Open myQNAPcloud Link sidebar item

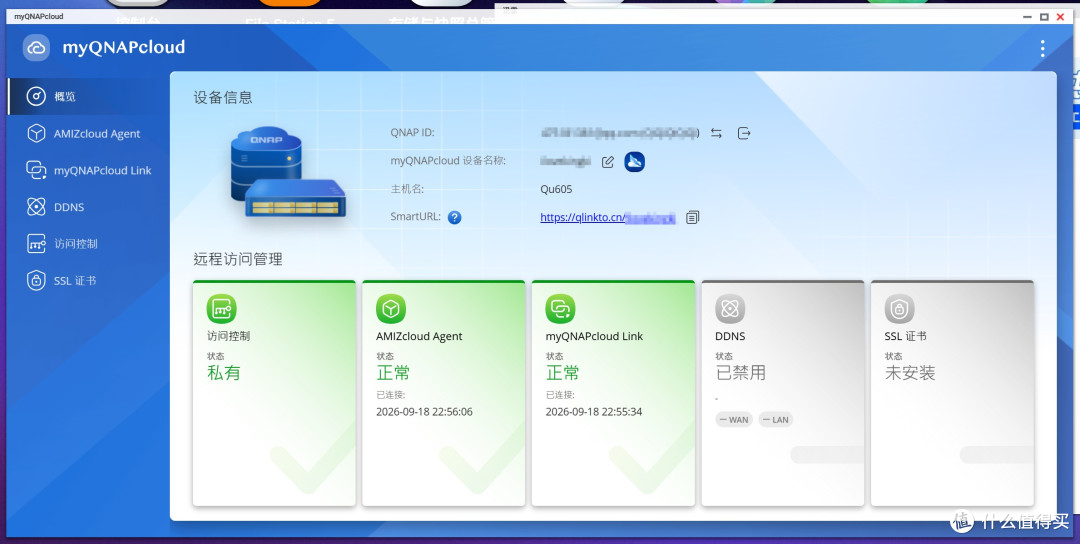click(x=89, y=170)
